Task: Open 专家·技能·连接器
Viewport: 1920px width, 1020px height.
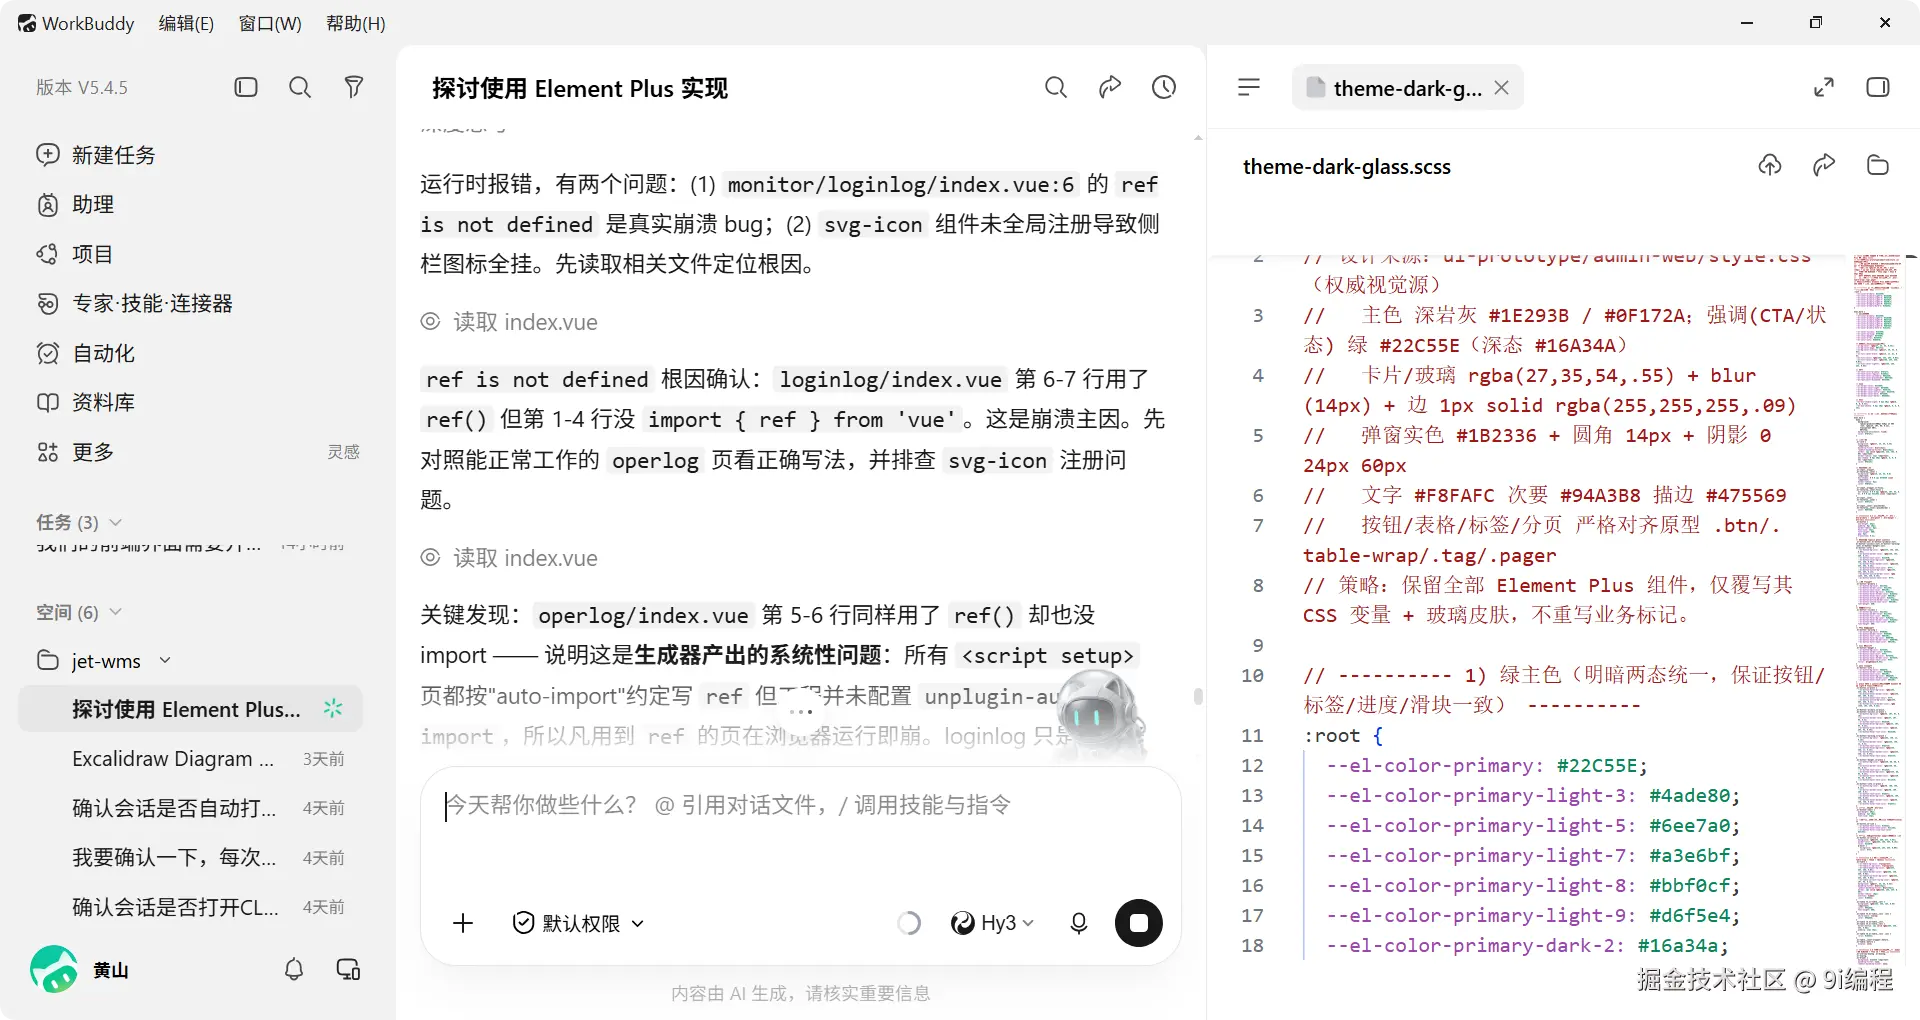Action: 135,304
